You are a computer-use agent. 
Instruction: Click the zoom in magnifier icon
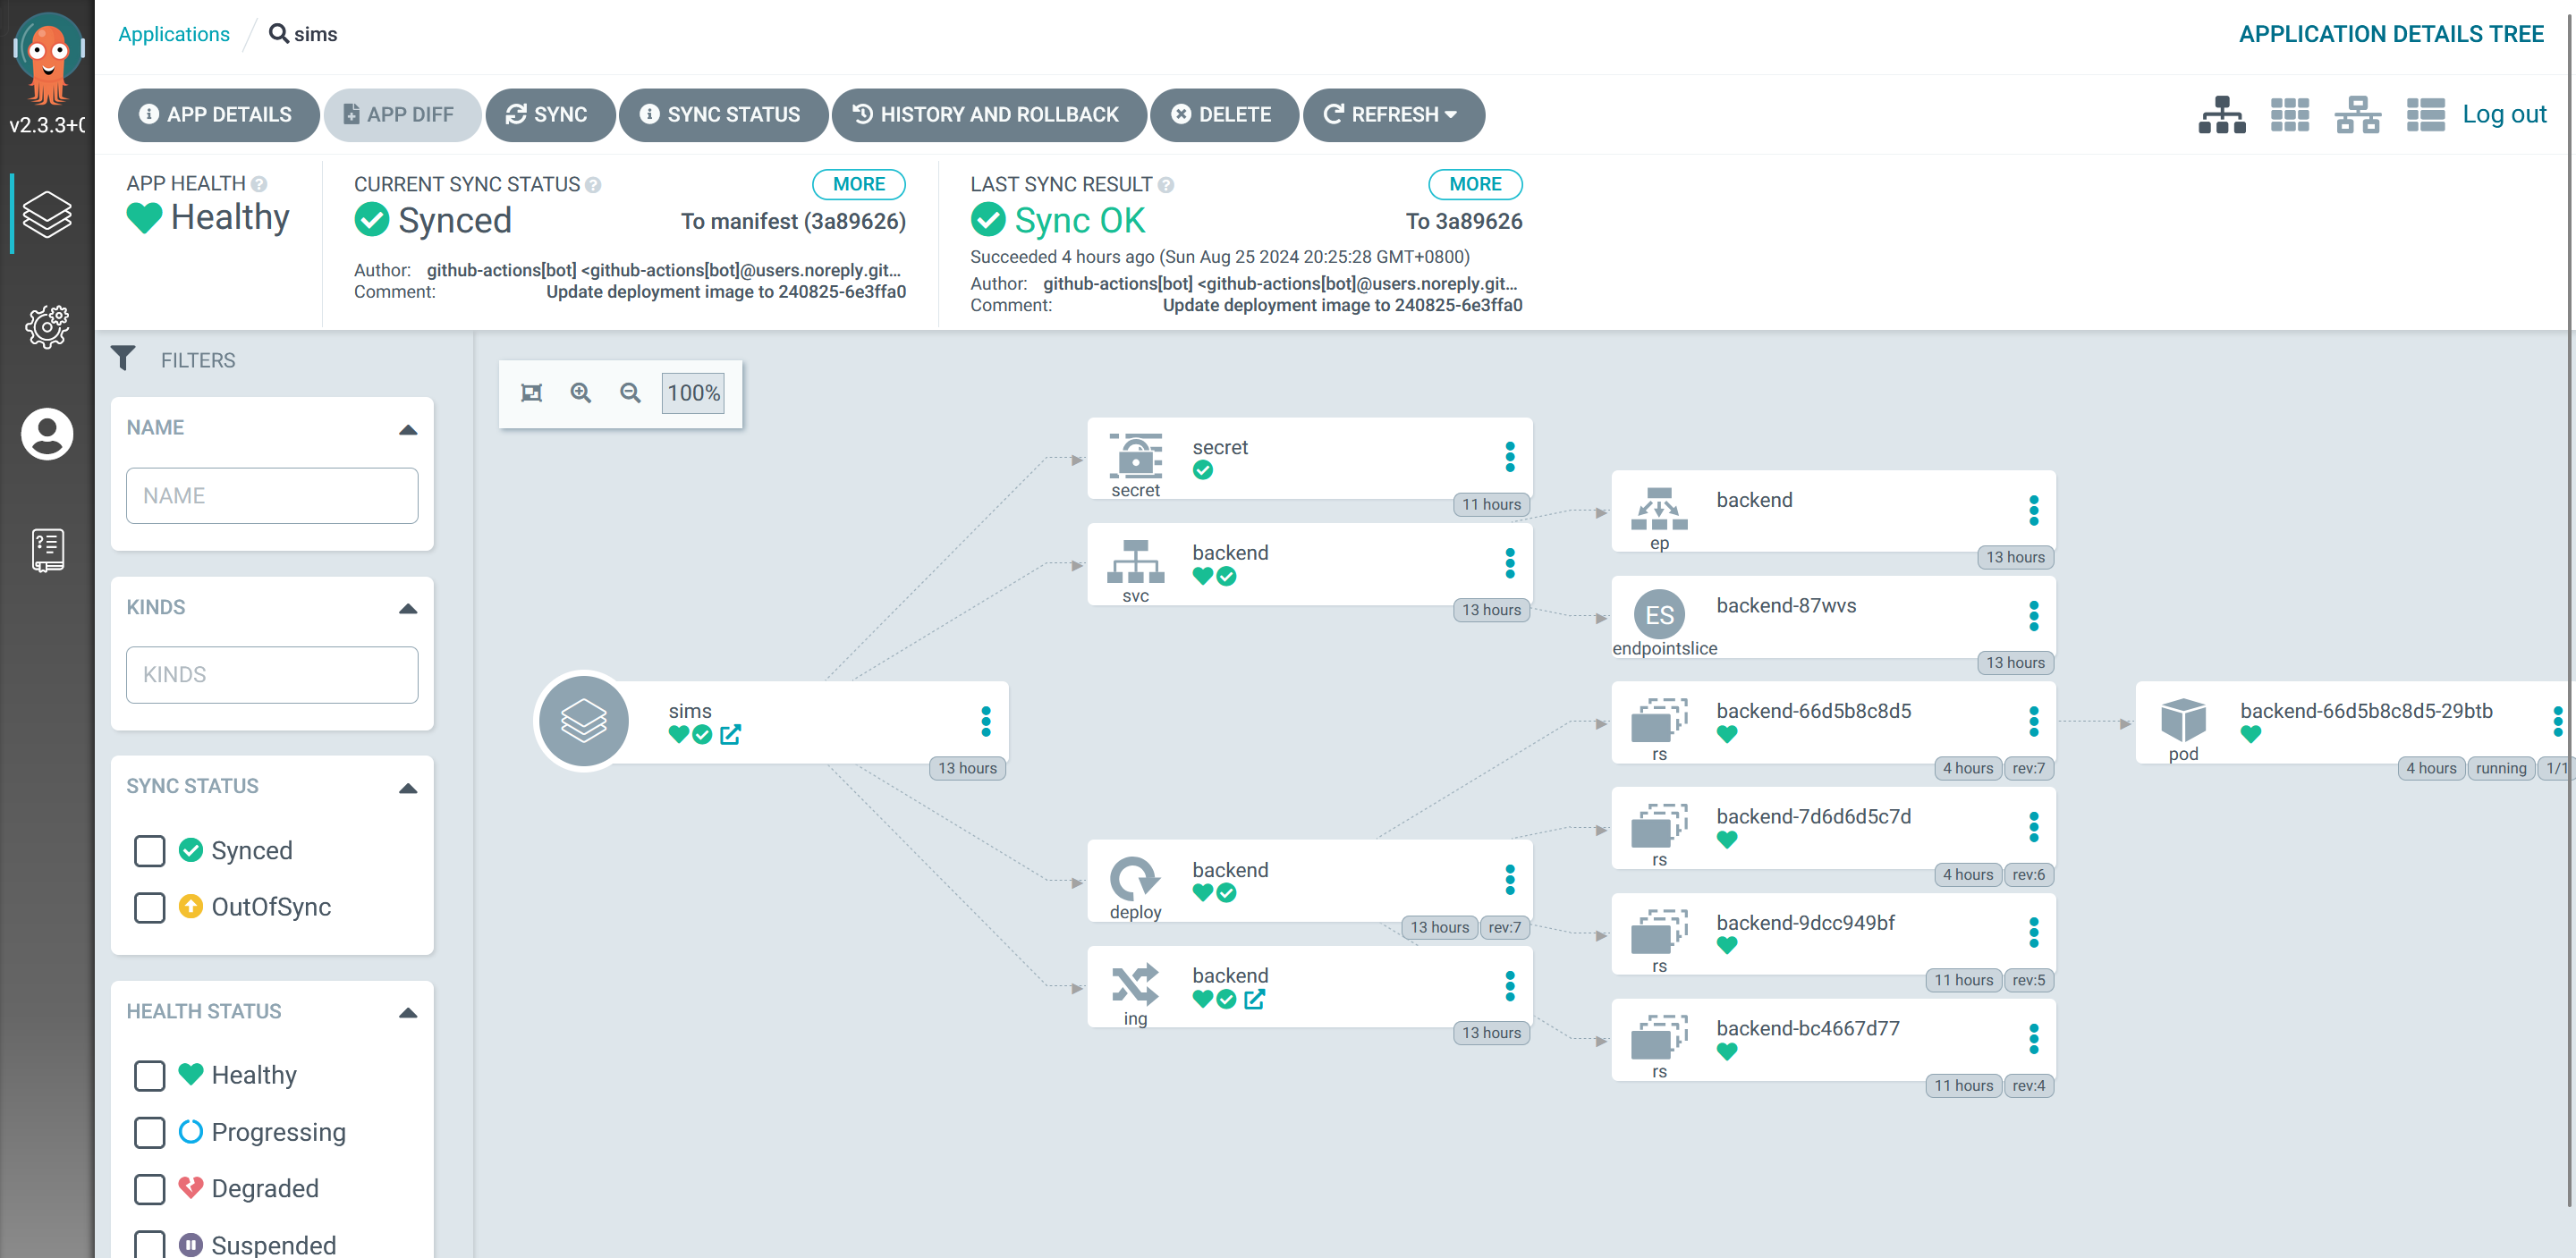tap(581, 393)
